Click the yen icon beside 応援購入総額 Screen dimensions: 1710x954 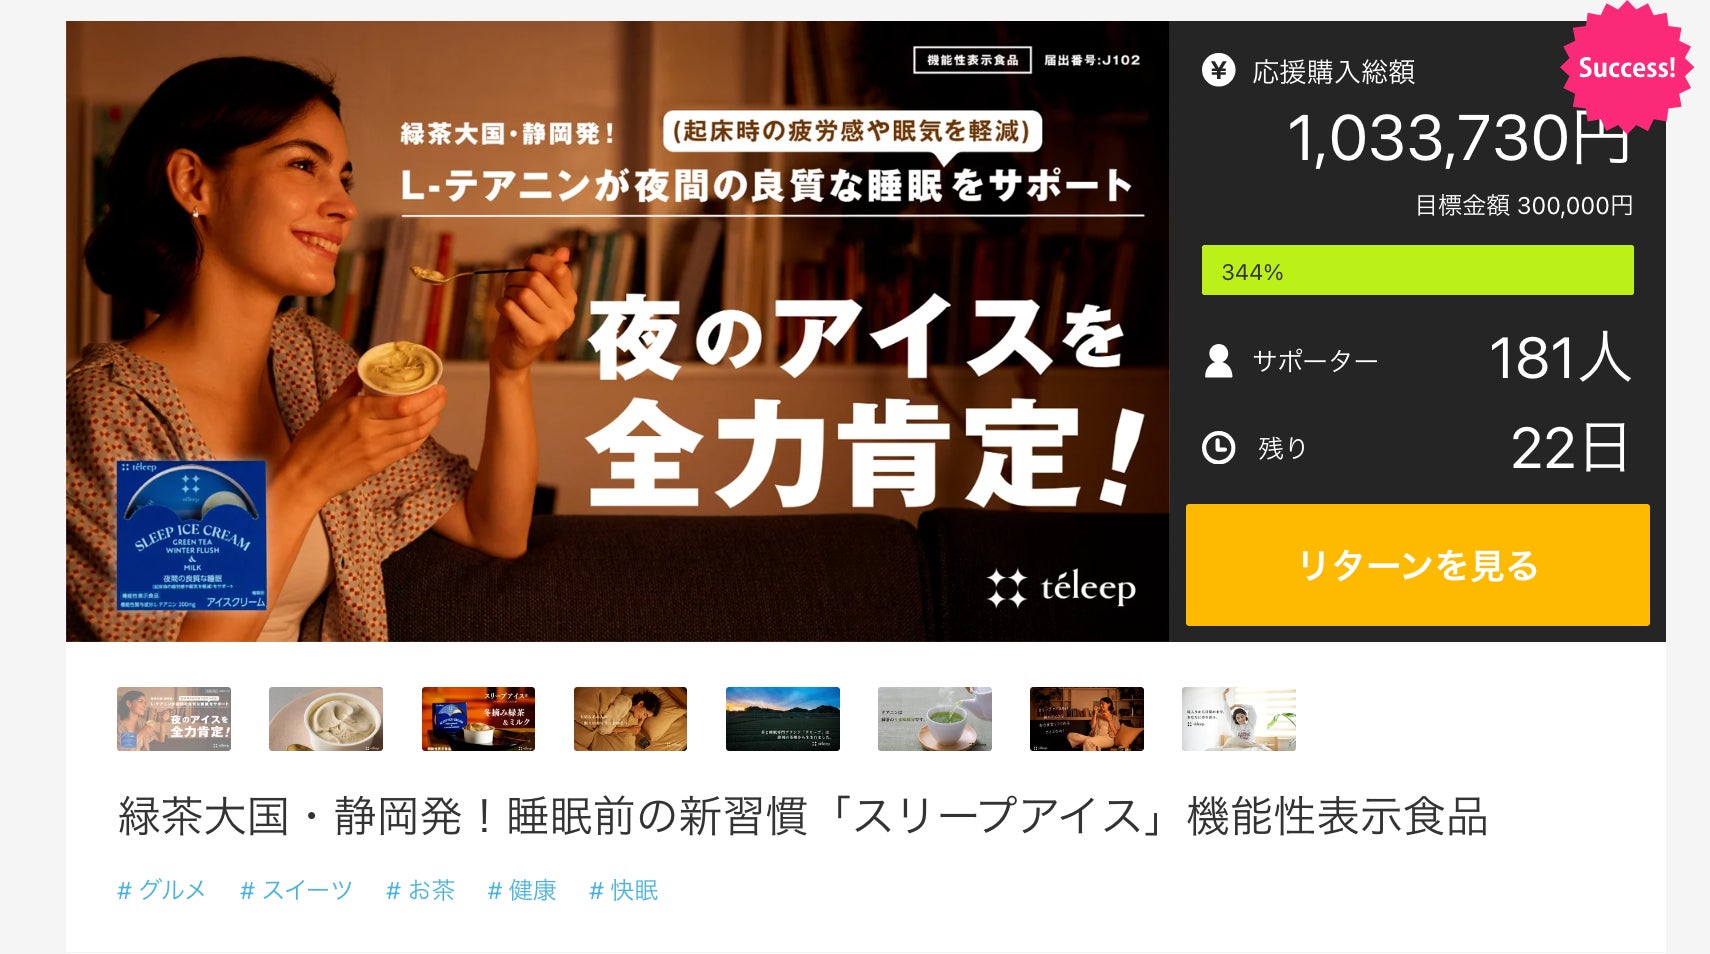coord(1218,70)
